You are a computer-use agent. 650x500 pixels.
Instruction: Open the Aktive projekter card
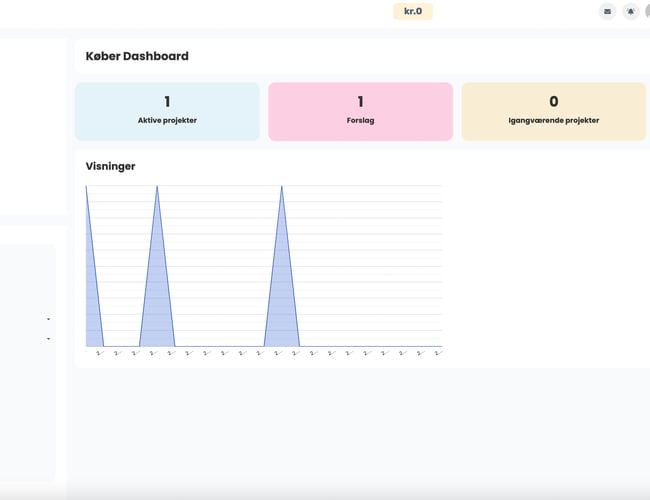coord(167,111)
